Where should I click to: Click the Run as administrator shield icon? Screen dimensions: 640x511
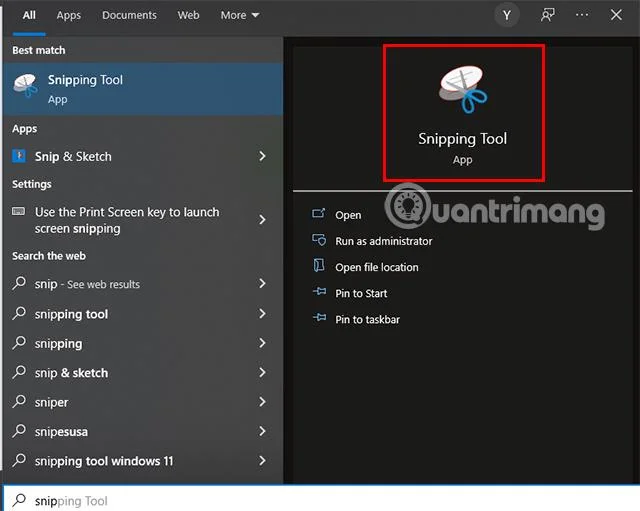pos(319,240)
